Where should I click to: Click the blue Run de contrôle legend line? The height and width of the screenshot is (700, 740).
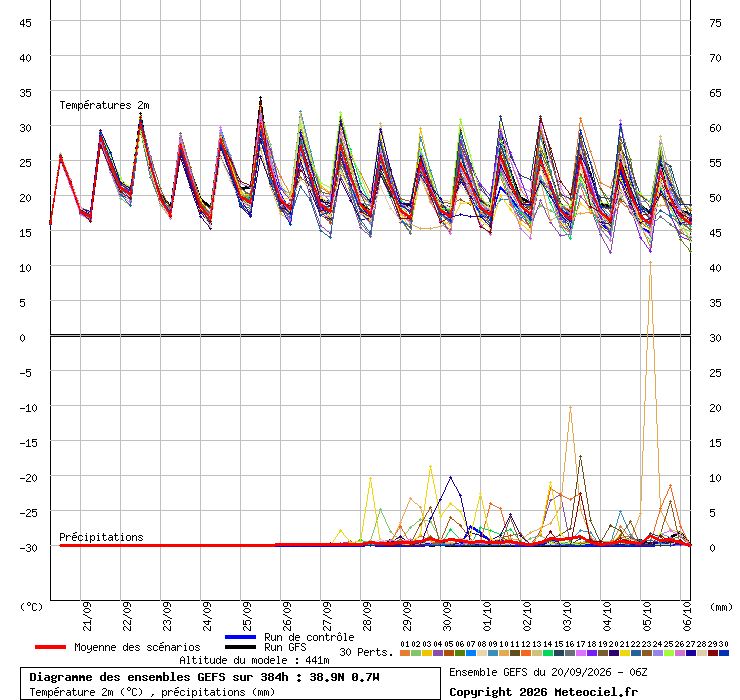tap(241, 637)
